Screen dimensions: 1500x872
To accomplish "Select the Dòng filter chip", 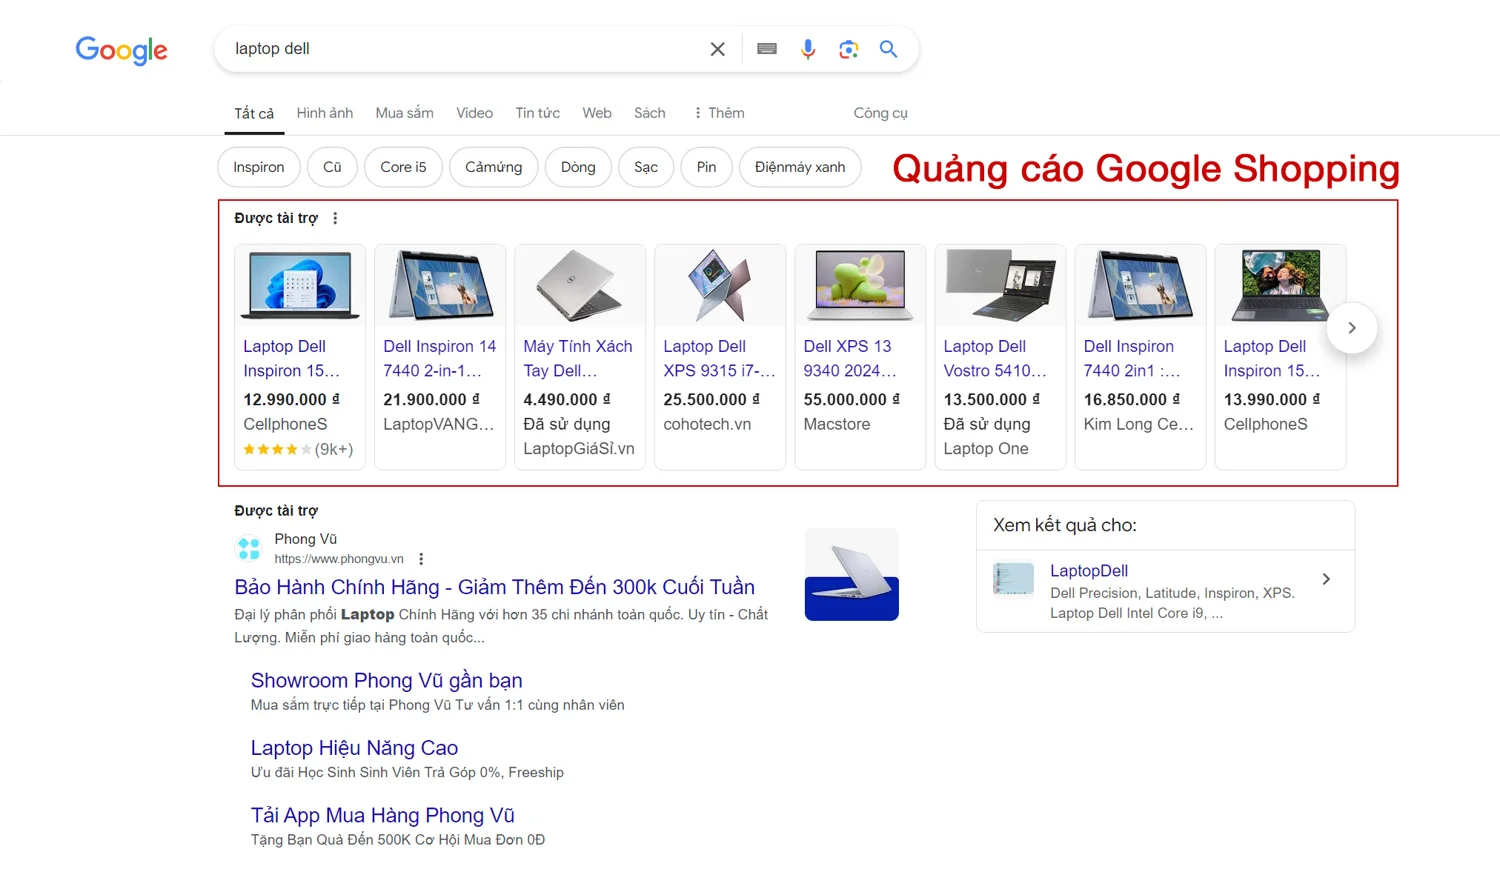I will pos(578,167).
